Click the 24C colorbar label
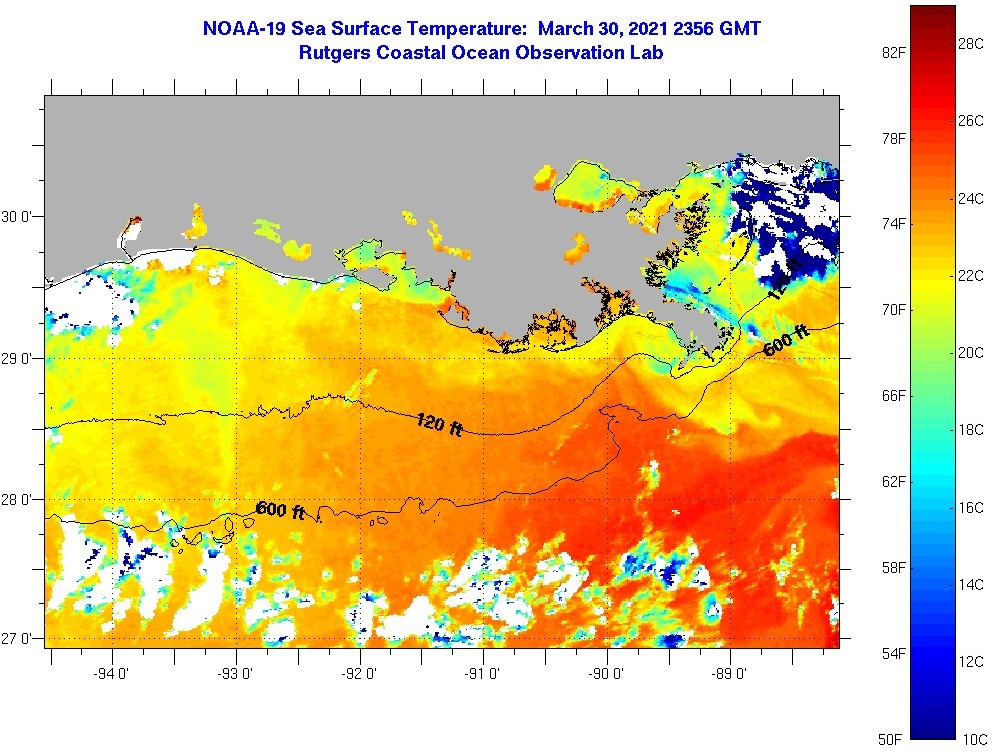992x754 pixels. pyautogui.click(x=971, y=199)
